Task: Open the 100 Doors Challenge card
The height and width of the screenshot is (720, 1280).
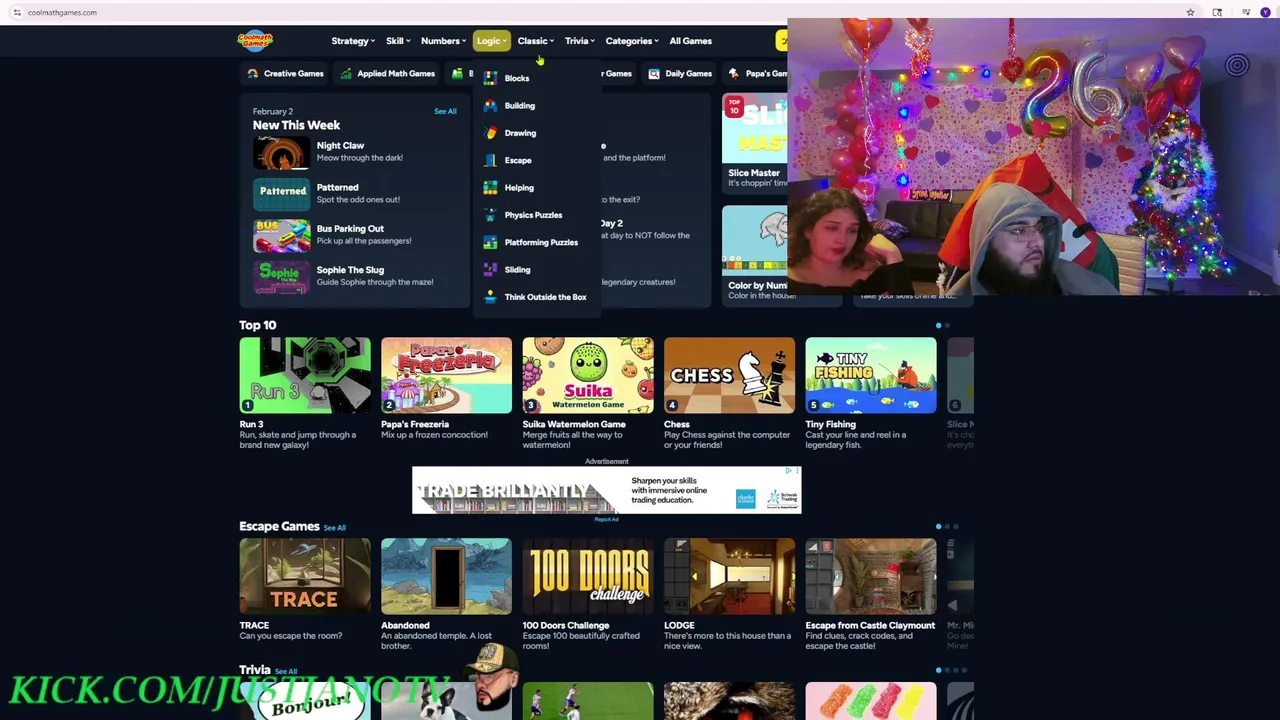Action: [x=588, y=576]
